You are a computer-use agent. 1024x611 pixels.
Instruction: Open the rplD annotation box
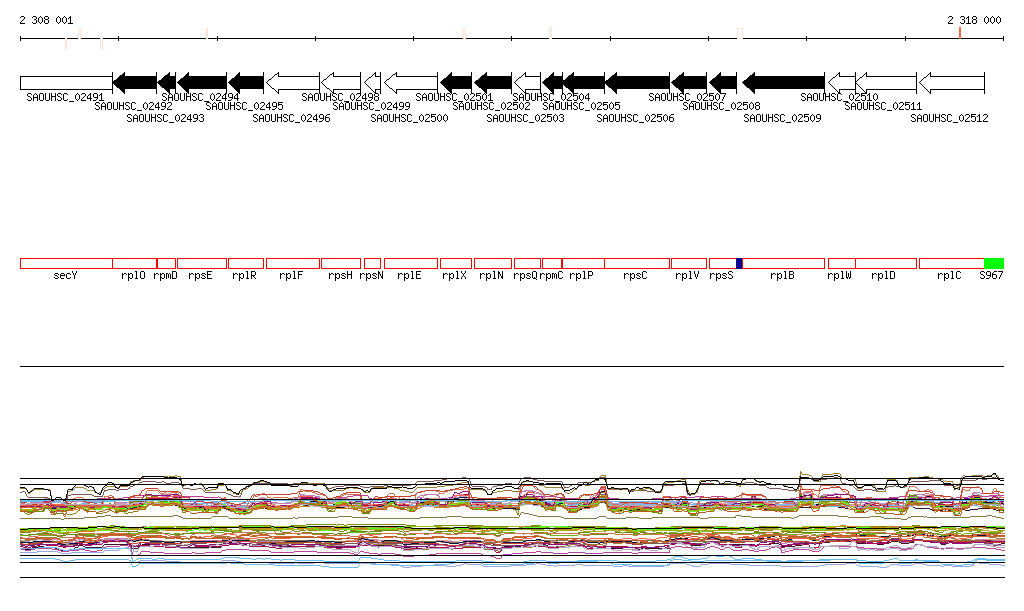[886, 263]
